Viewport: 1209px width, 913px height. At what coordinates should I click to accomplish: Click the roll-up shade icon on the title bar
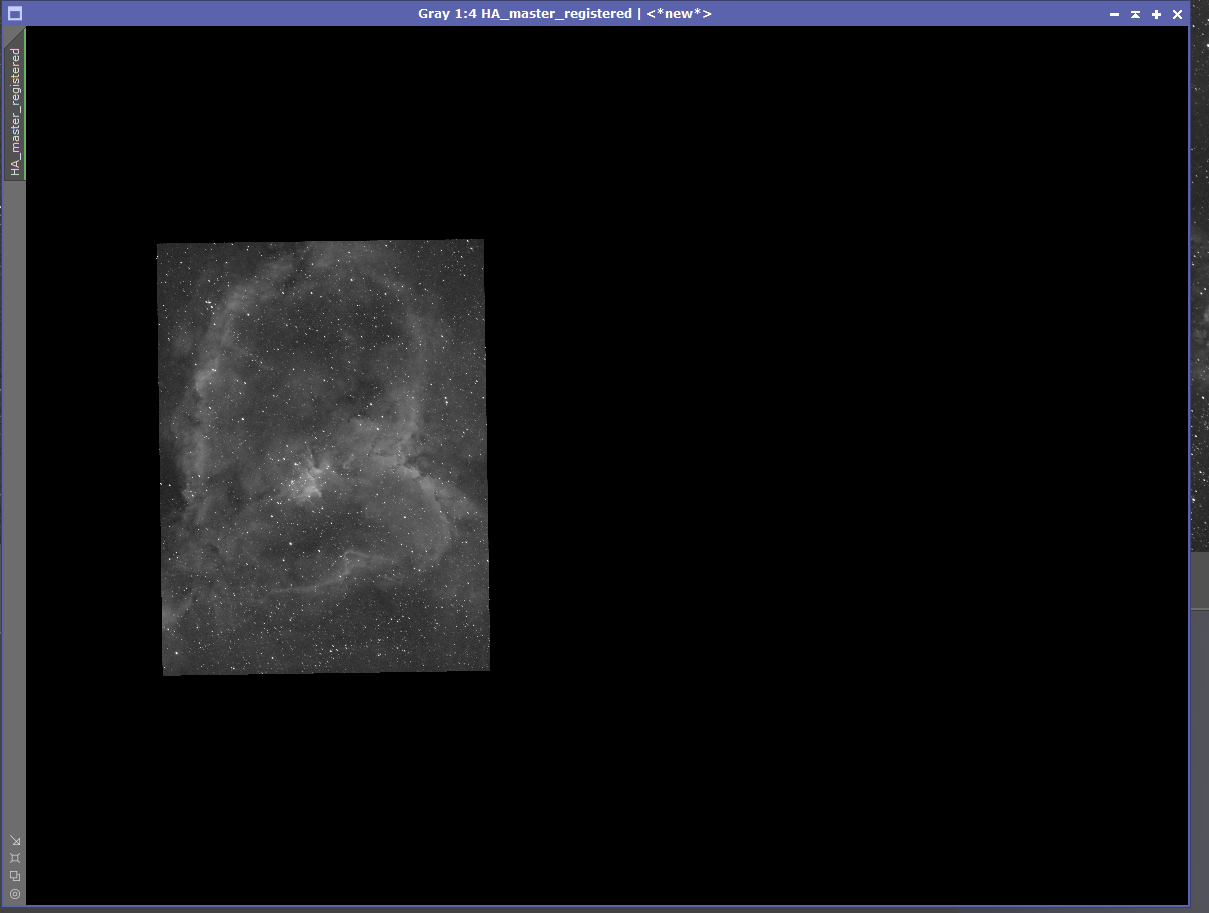tap(1135, 13)
